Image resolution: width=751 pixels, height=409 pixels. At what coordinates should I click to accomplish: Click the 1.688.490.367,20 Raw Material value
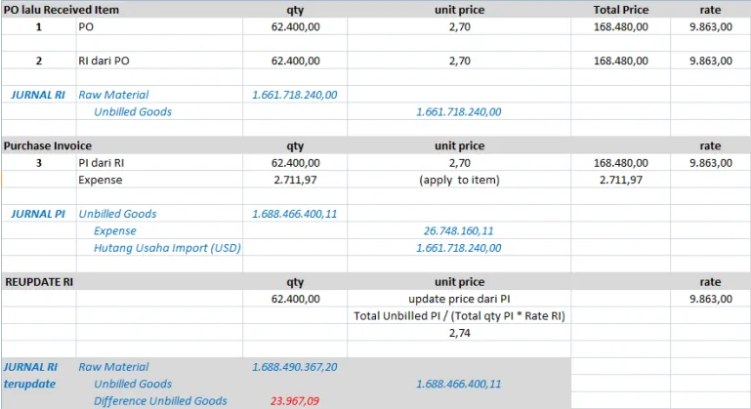pyautogui.click(x=296, y=366)
